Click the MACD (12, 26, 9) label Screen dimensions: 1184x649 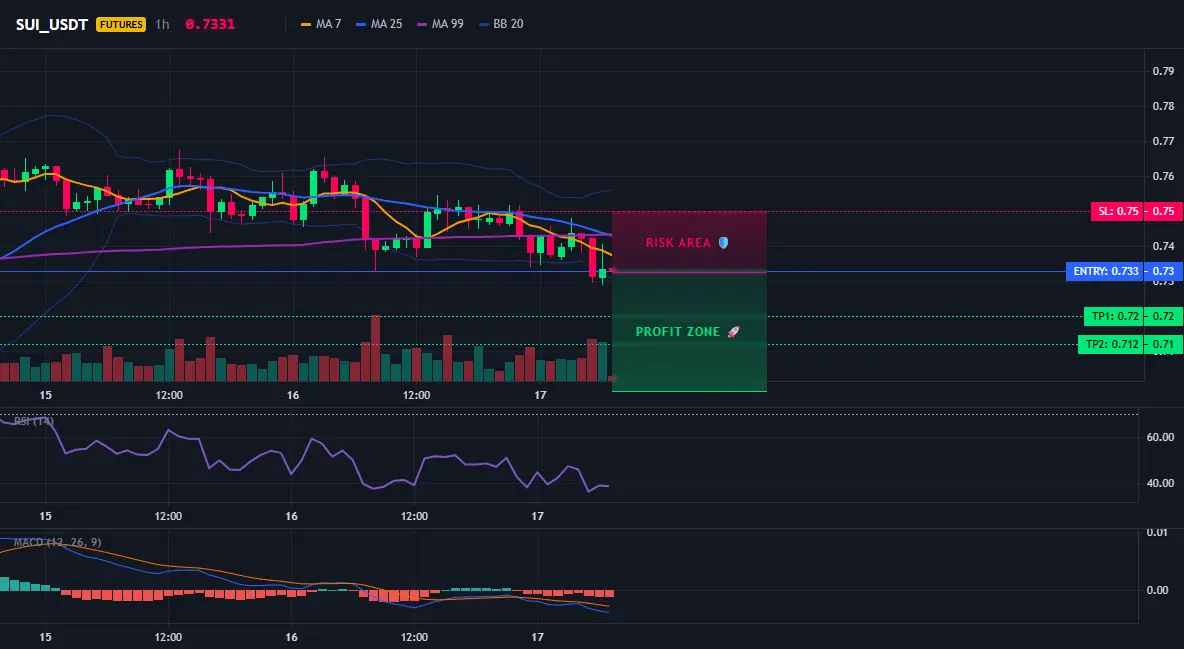(x=57, y=542)
